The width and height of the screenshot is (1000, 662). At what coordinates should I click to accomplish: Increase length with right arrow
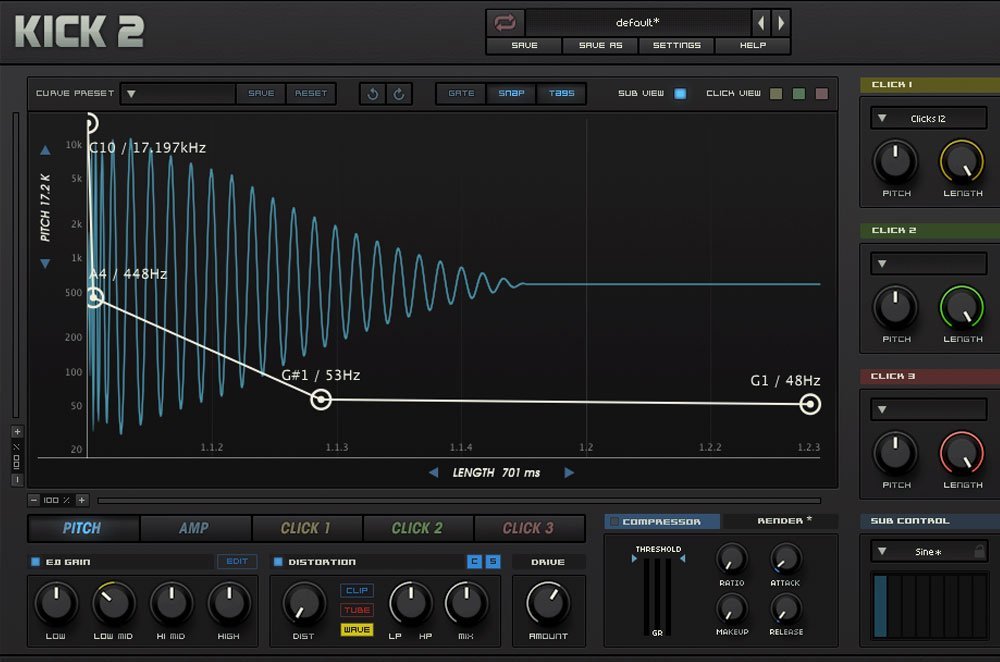click(x=570, y=473)
